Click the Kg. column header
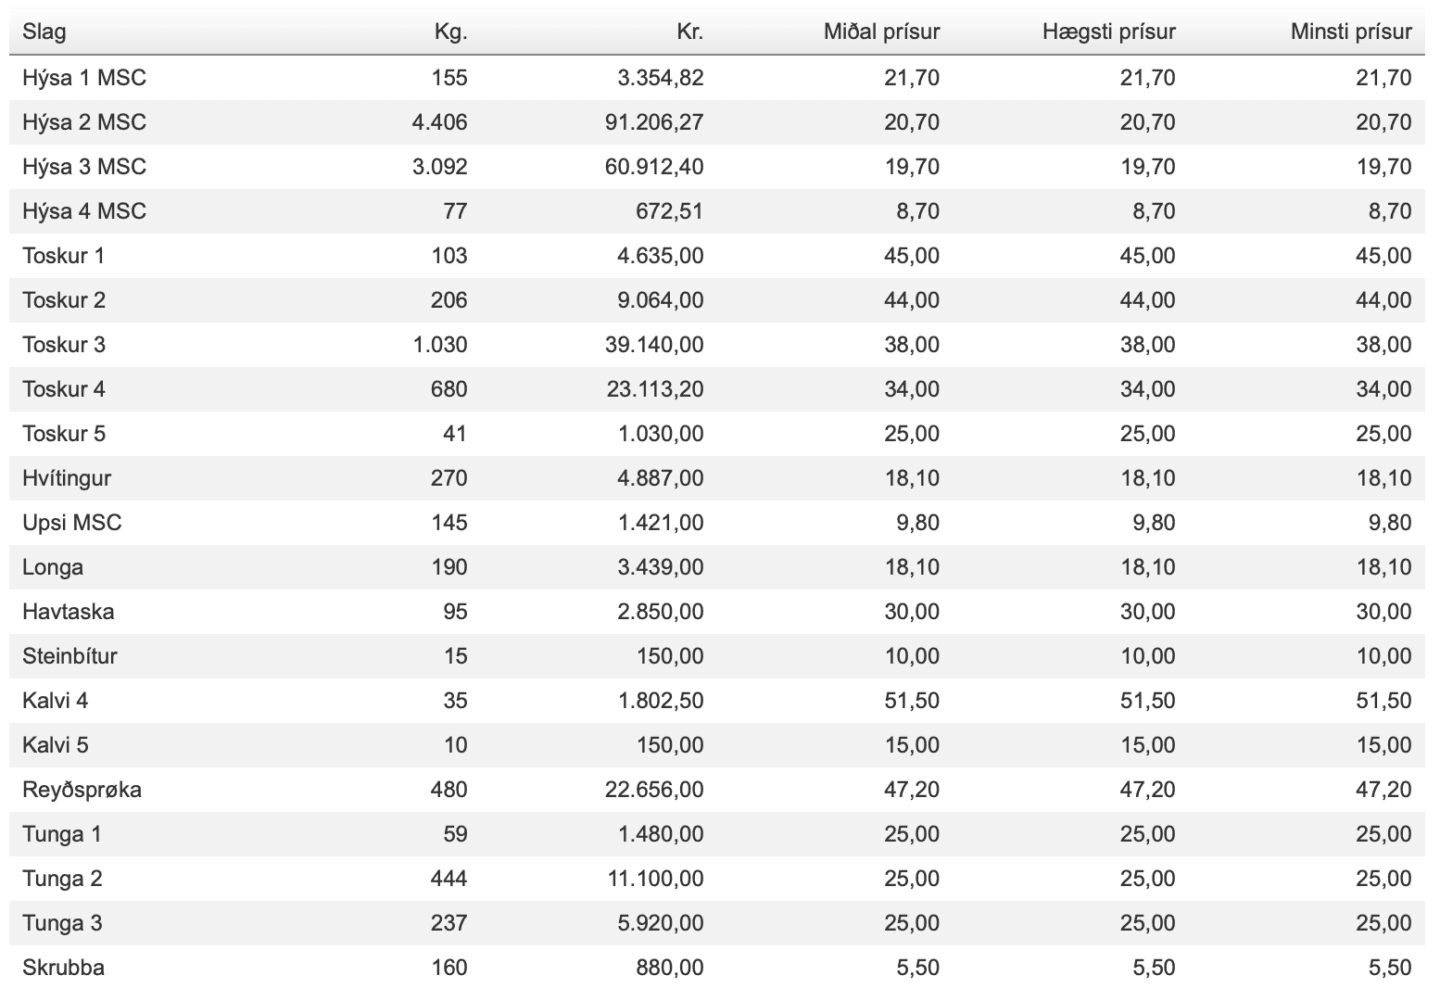Image resolution: width=1440 pixels, height=1001 pixels. [450, 32]
